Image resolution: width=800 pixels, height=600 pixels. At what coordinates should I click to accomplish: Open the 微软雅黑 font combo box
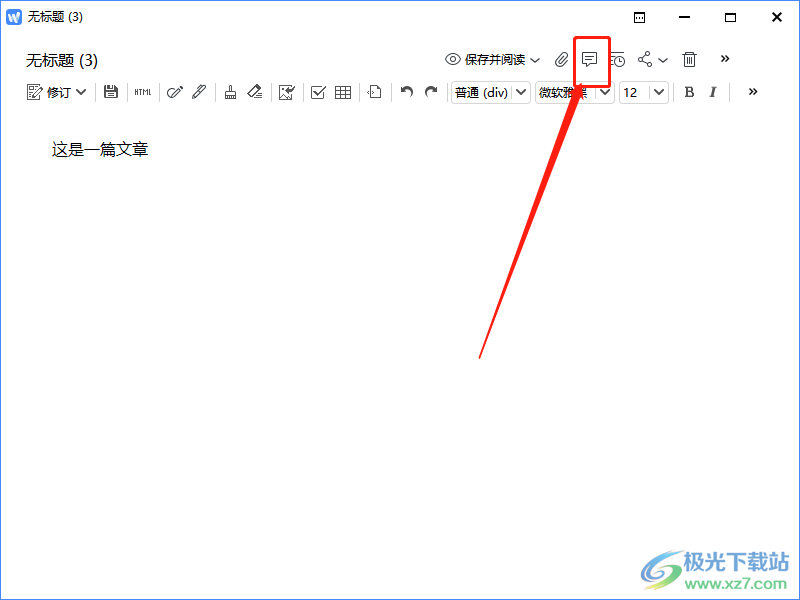574,92
